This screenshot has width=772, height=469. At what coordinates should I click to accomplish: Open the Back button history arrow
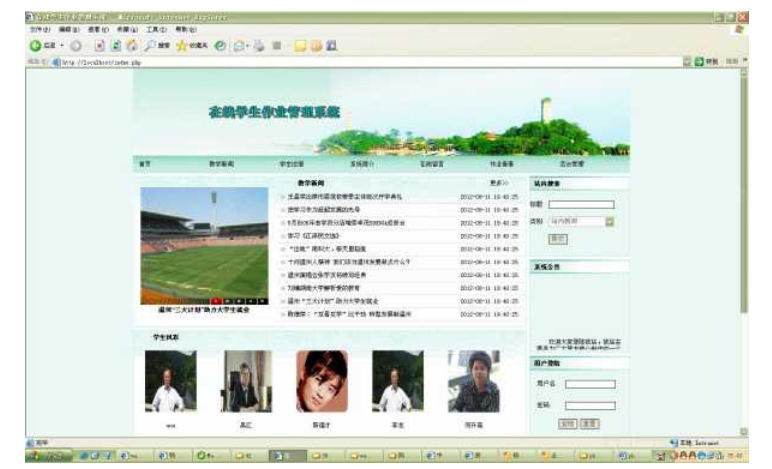click(x=62, y=46)
